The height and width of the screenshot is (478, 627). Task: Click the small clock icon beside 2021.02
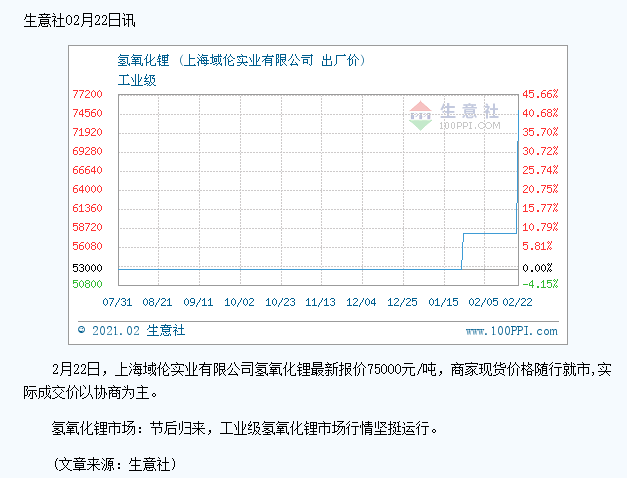pos(82,330)
